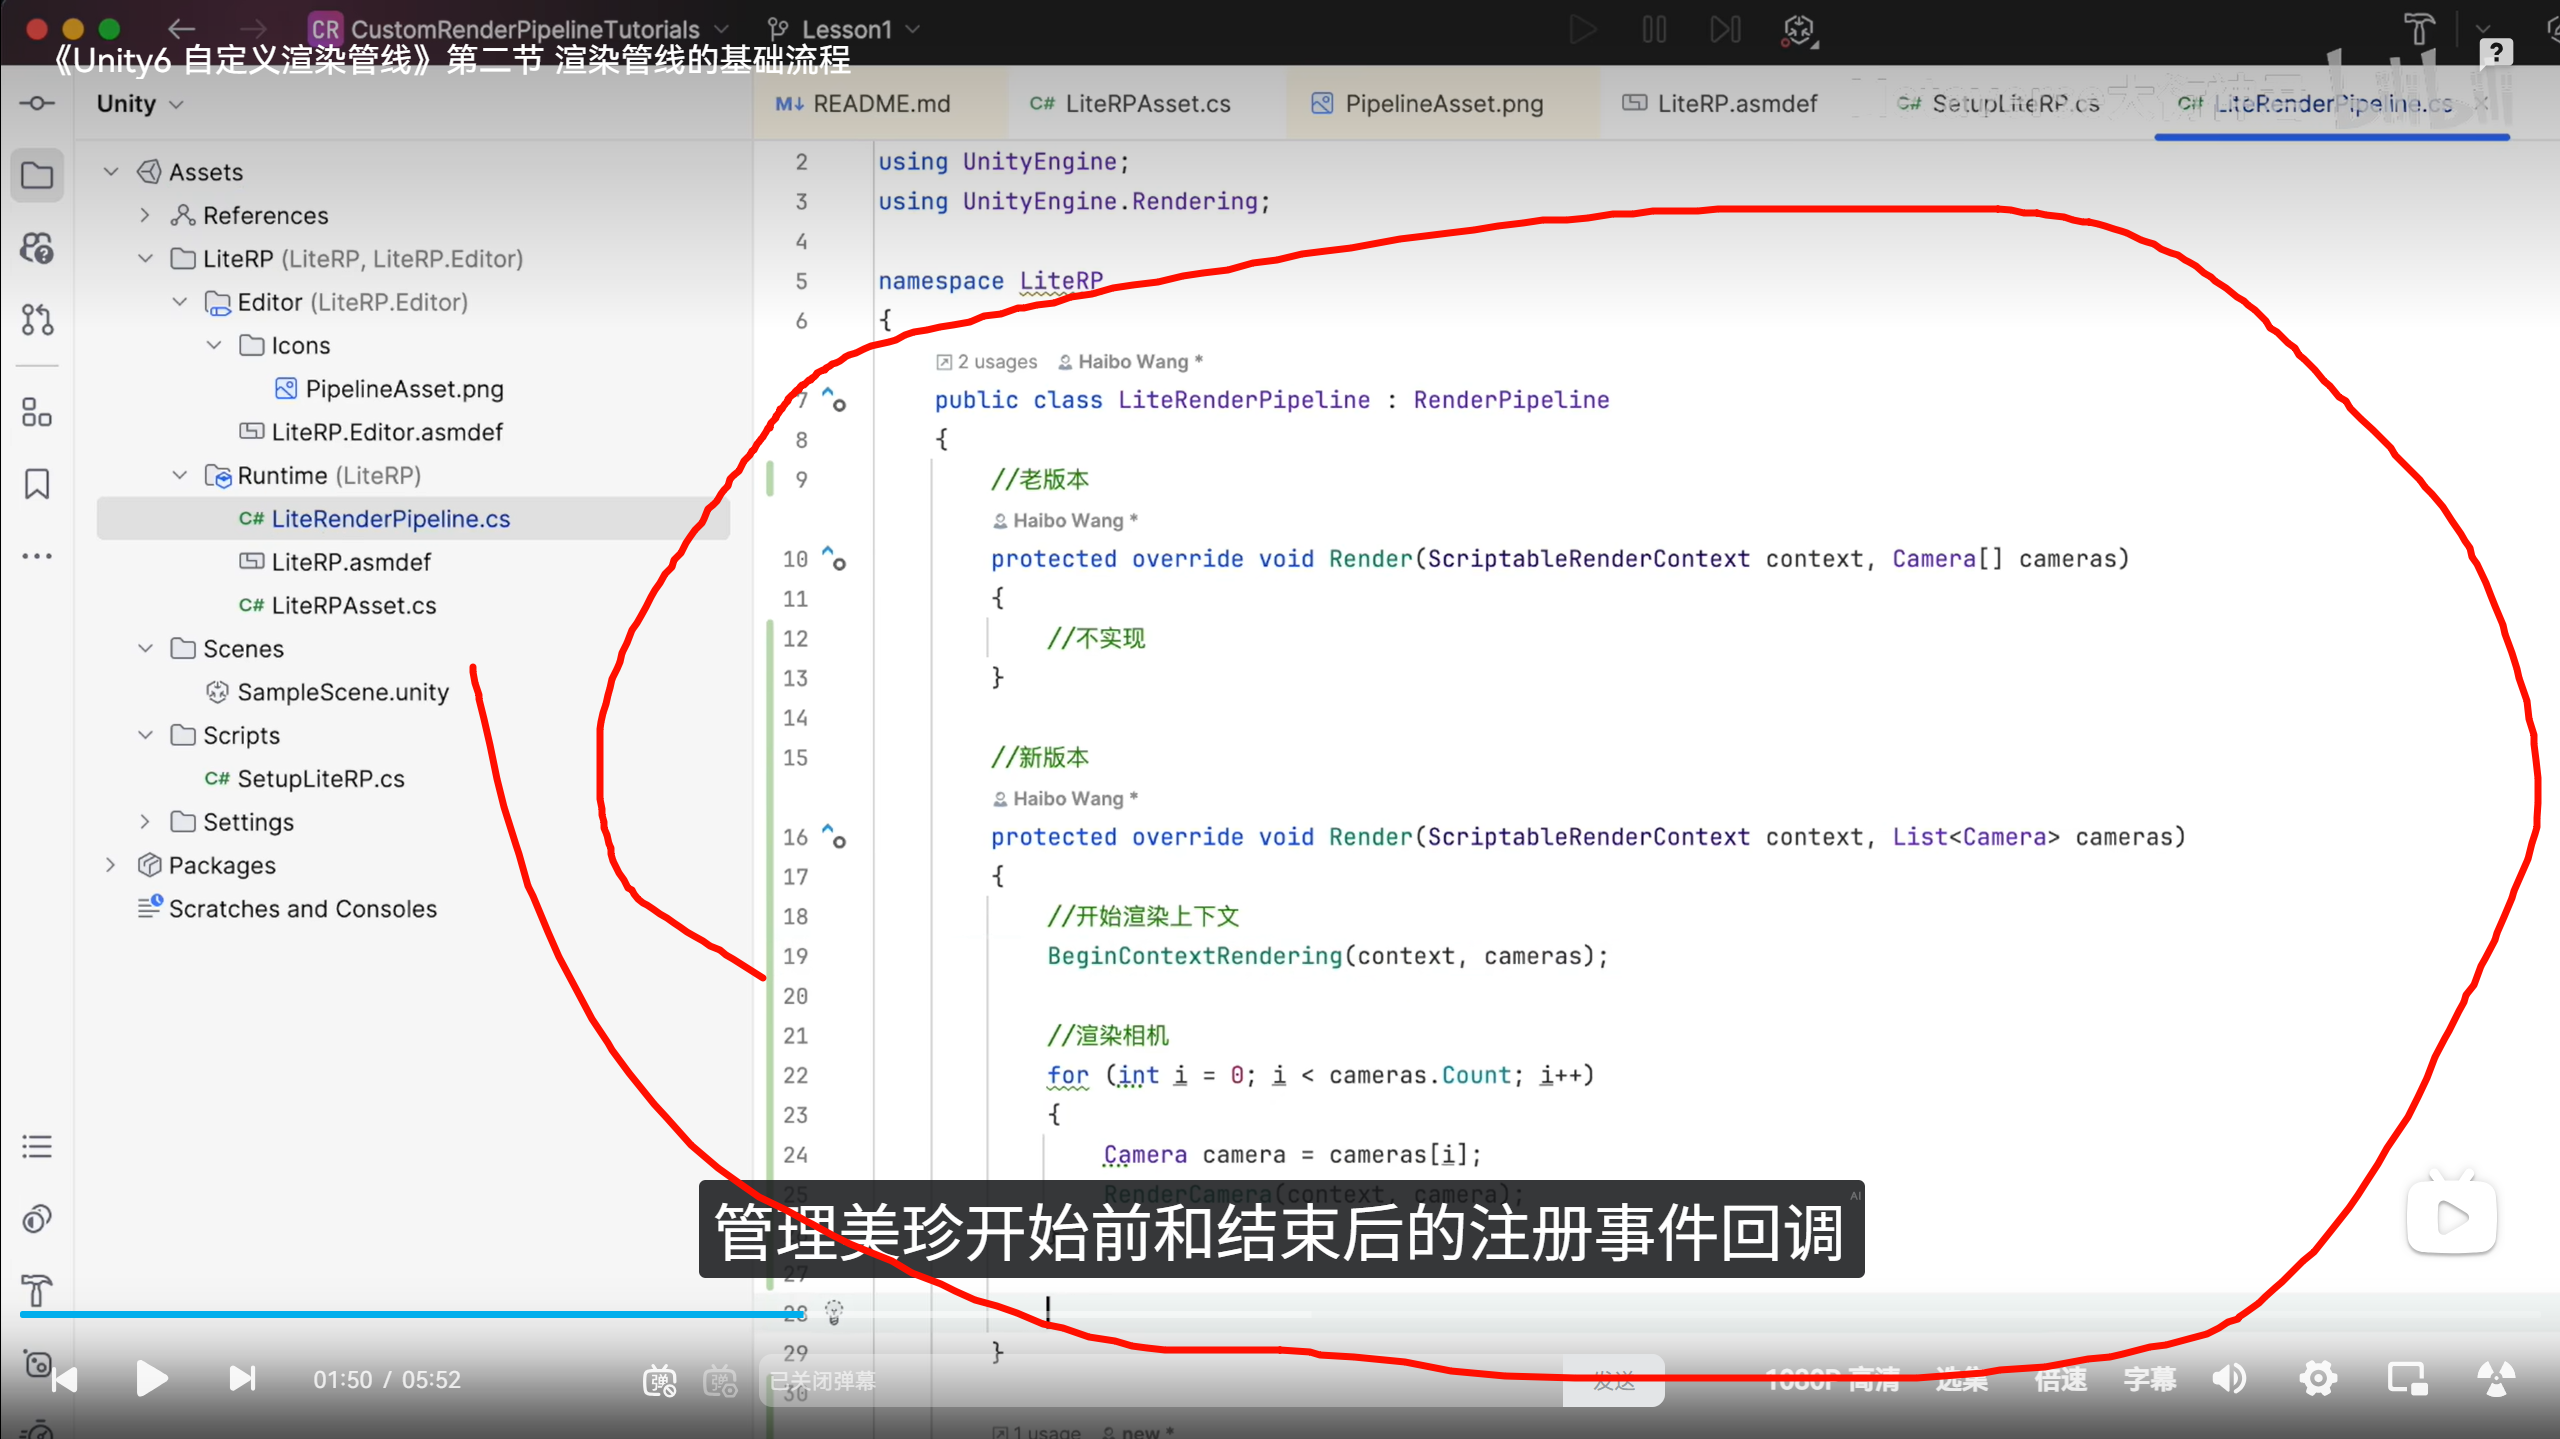Click the 倍速 playback speed button
2560x1439 pixels.
(2060, 1379)
